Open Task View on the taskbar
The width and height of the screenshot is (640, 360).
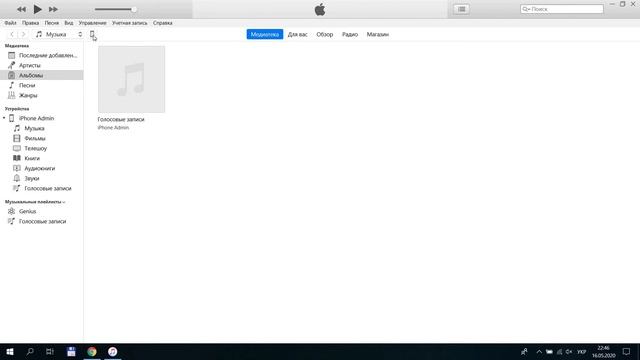50,351
